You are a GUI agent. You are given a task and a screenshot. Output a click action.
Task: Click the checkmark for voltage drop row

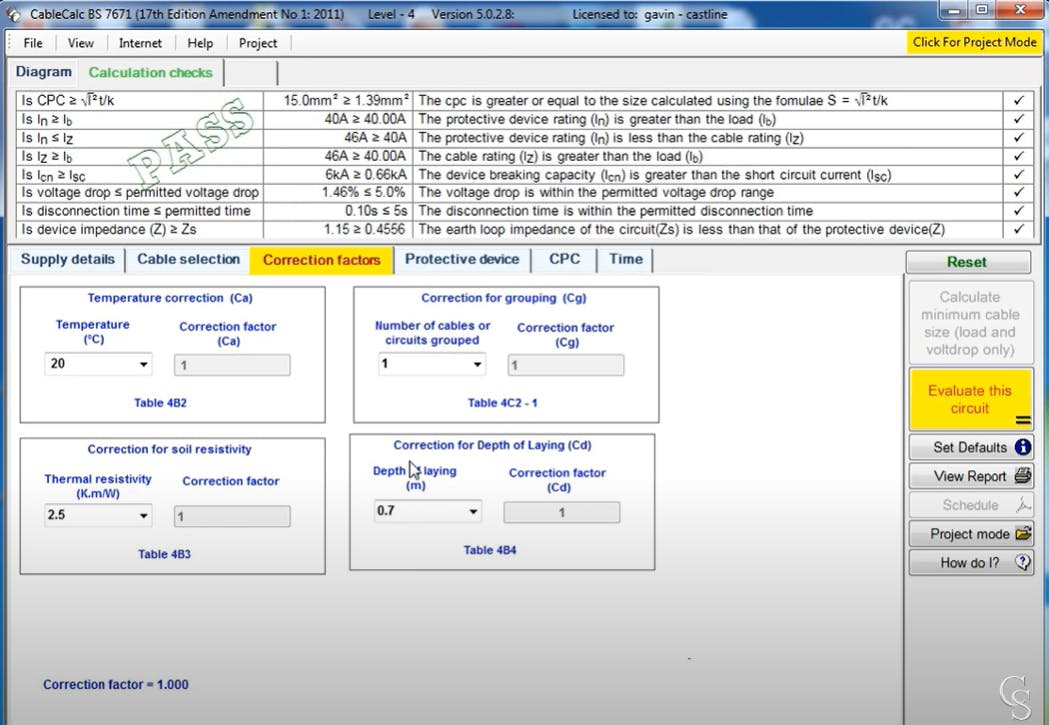(x=1018, y=193)
